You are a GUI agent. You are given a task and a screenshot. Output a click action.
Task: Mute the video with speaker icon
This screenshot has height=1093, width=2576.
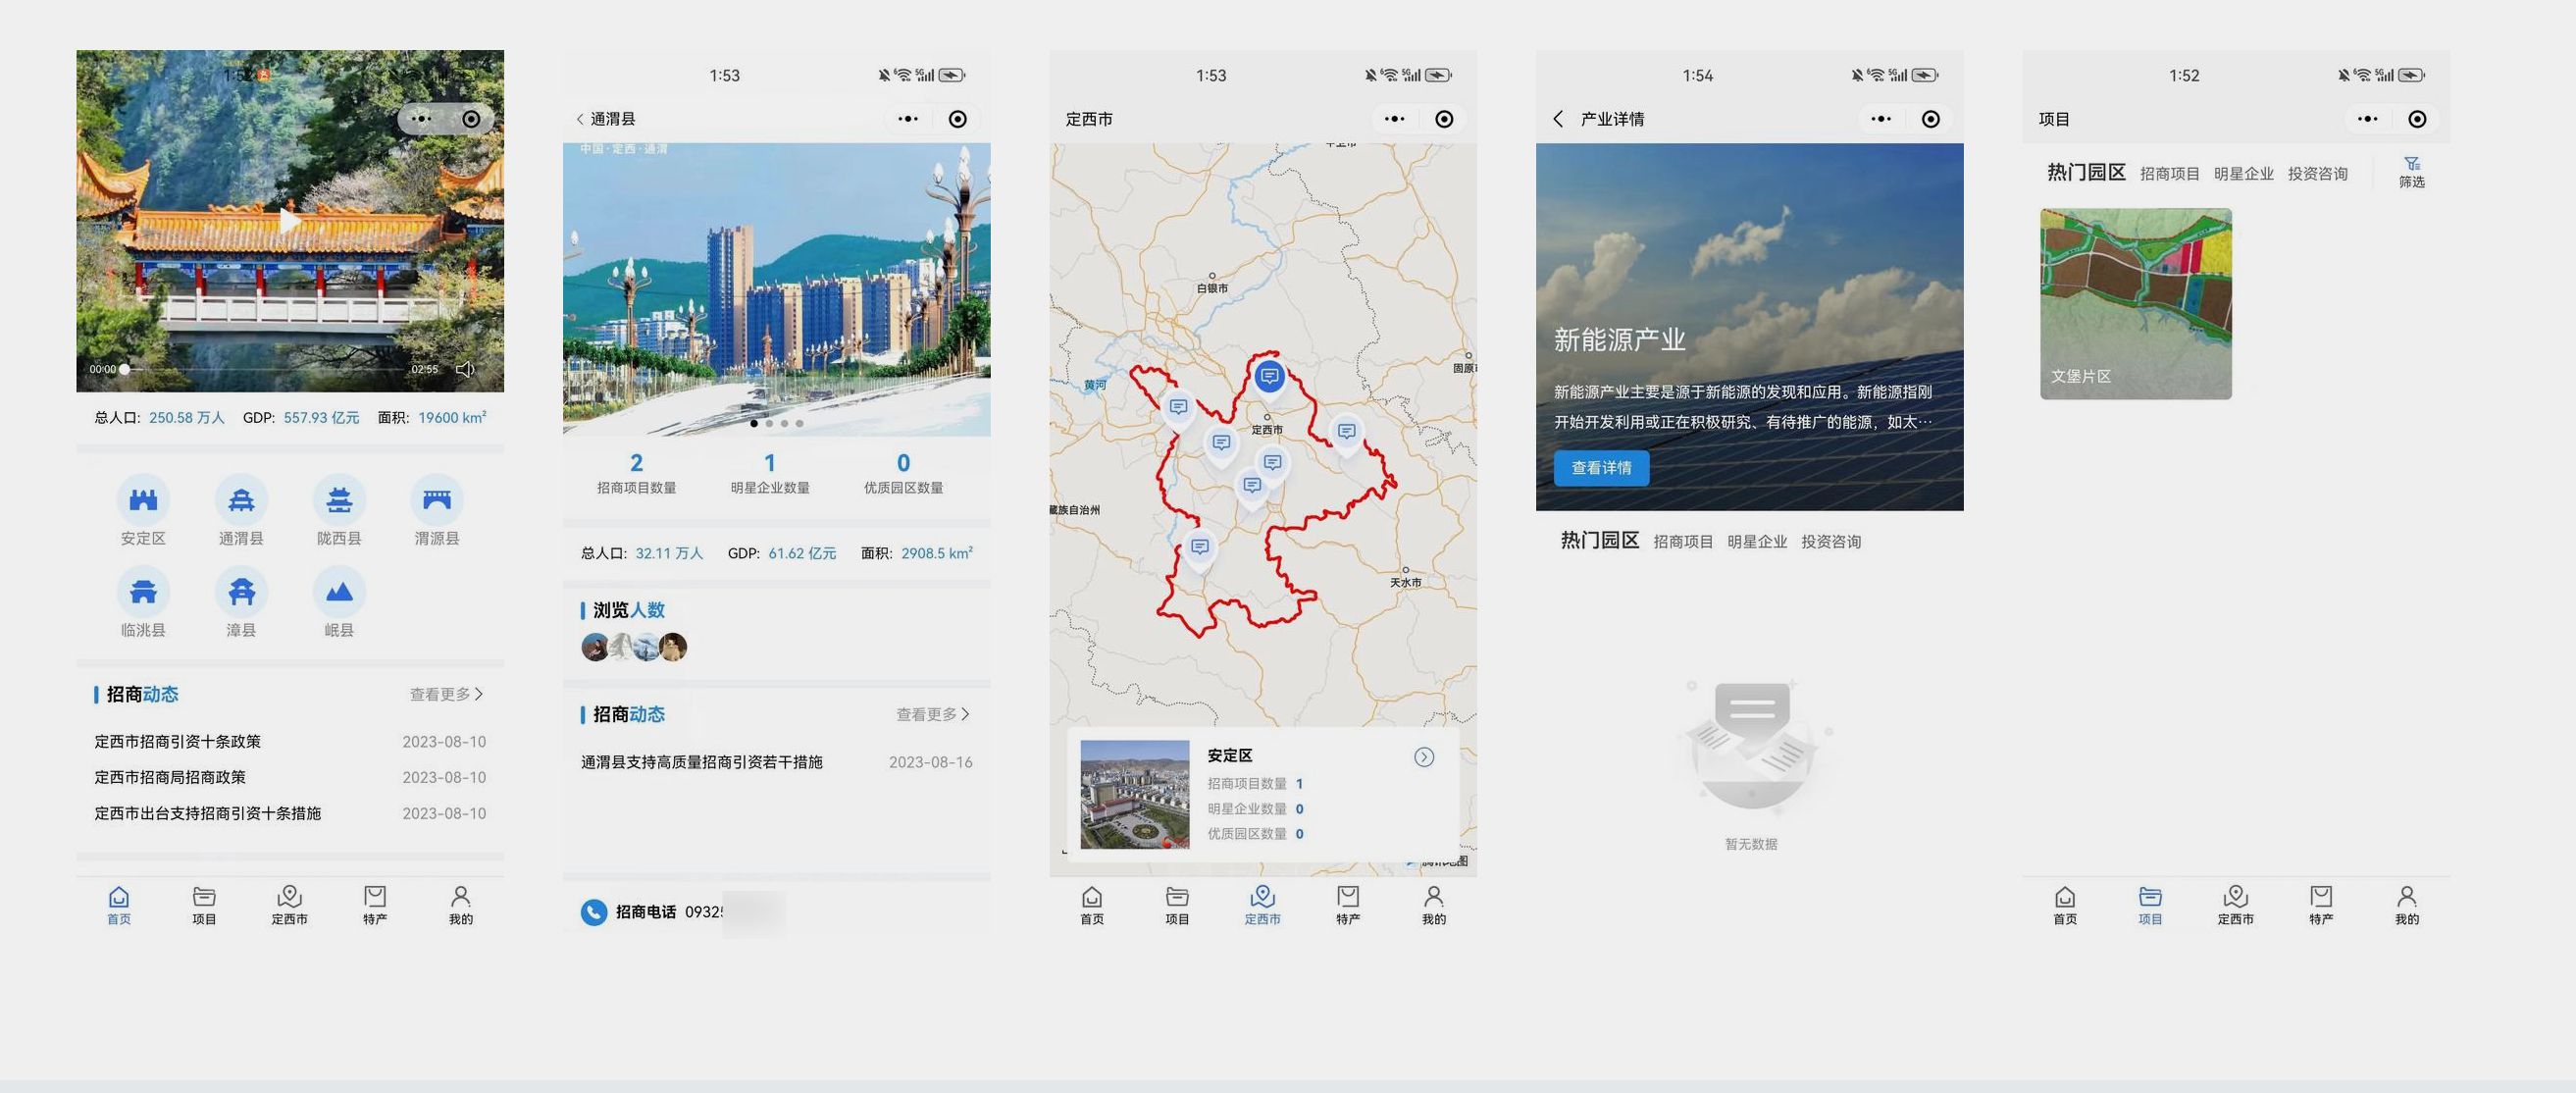coord(465,369)
